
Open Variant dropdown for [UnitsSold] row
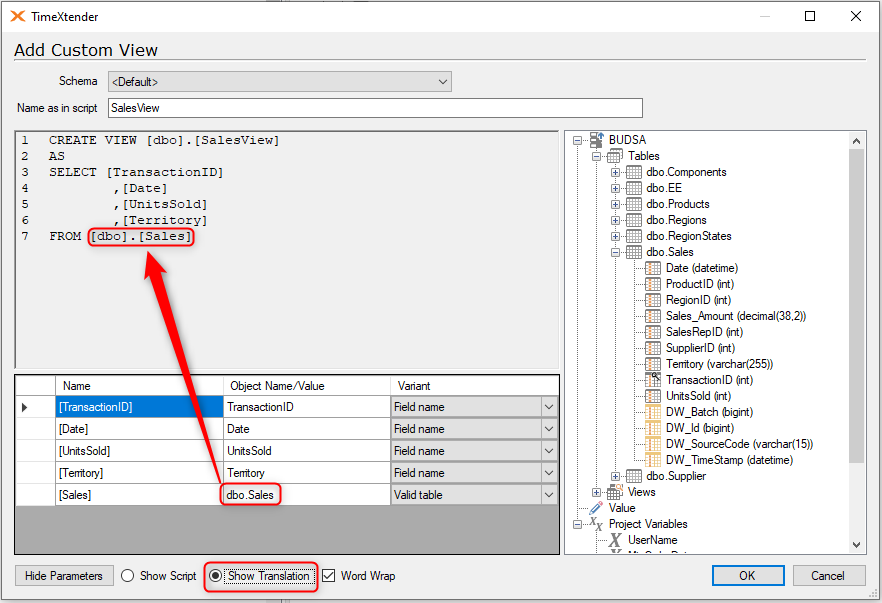pos(549,451)
